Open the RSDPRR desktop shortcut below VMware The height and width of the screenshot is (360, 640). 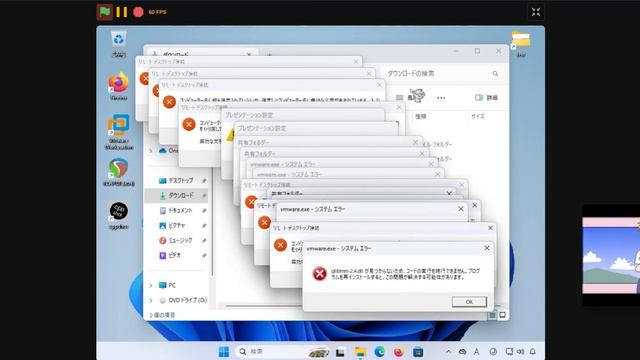119,172
